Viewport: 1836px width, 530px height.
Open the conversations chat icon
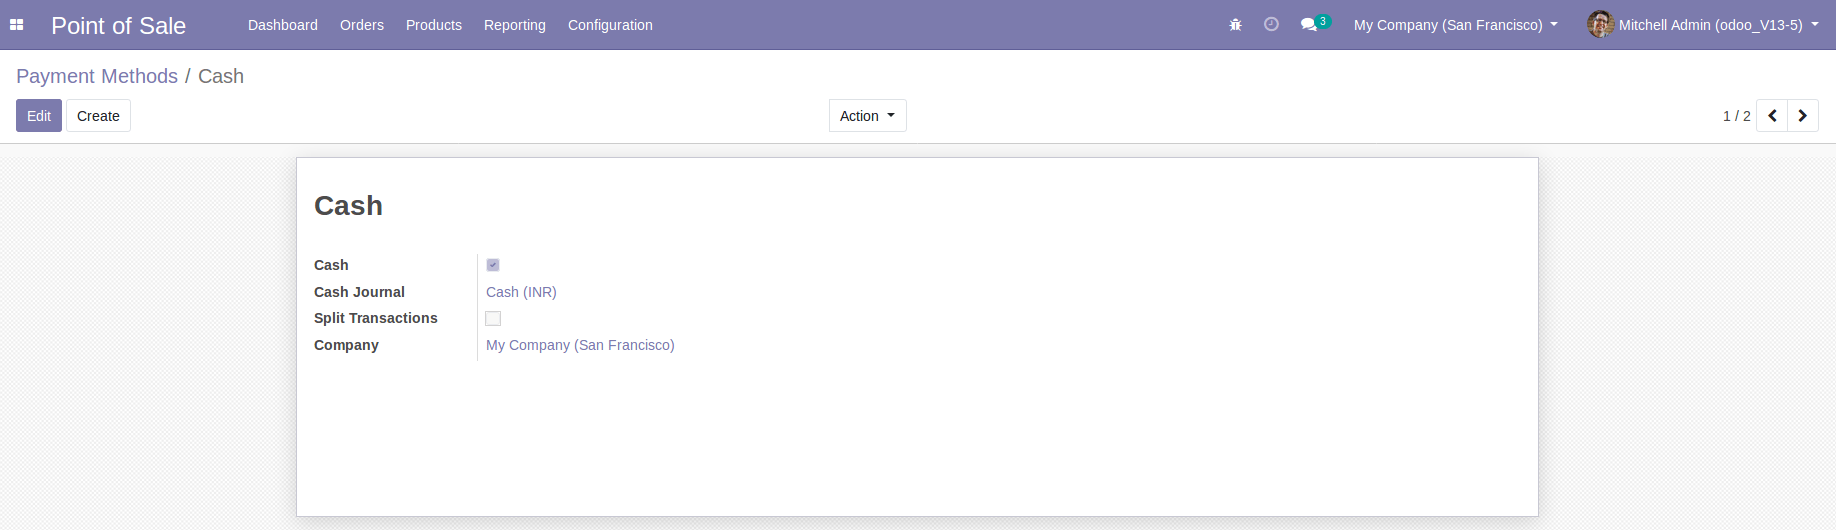1309,25
